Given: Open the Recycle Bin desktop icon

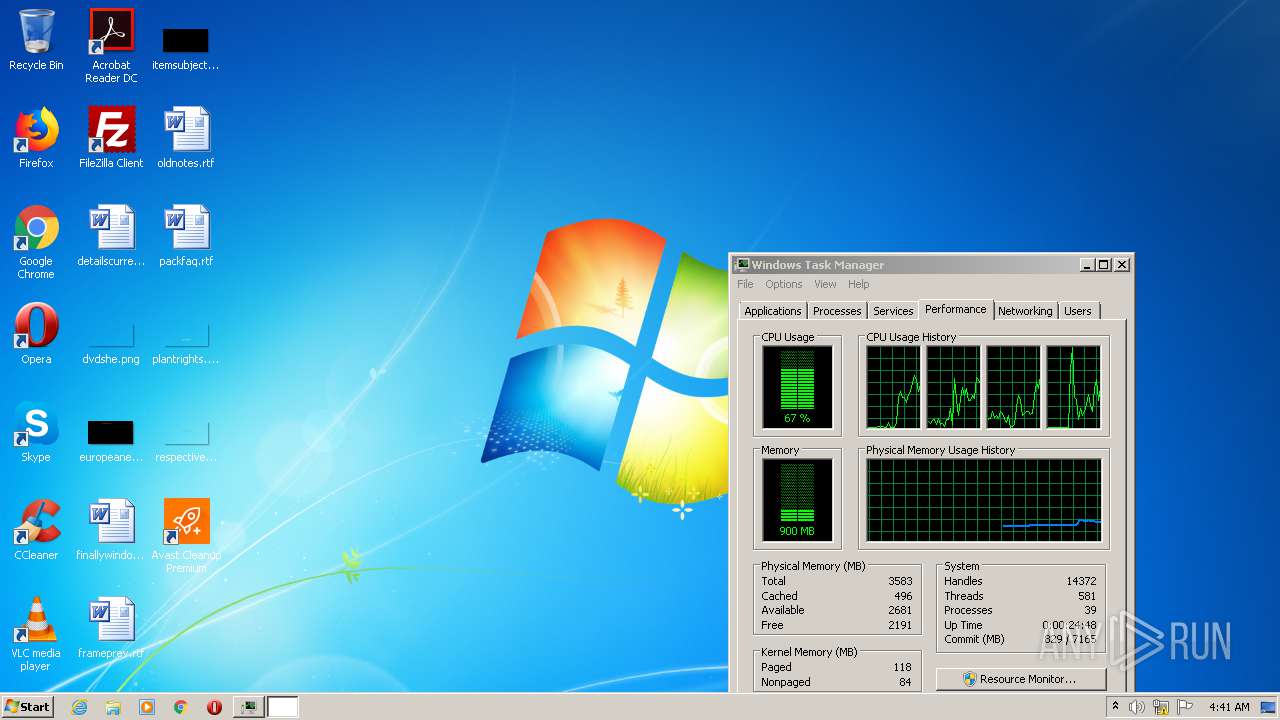Looking at the screenshot, I should tap(36, 40).
